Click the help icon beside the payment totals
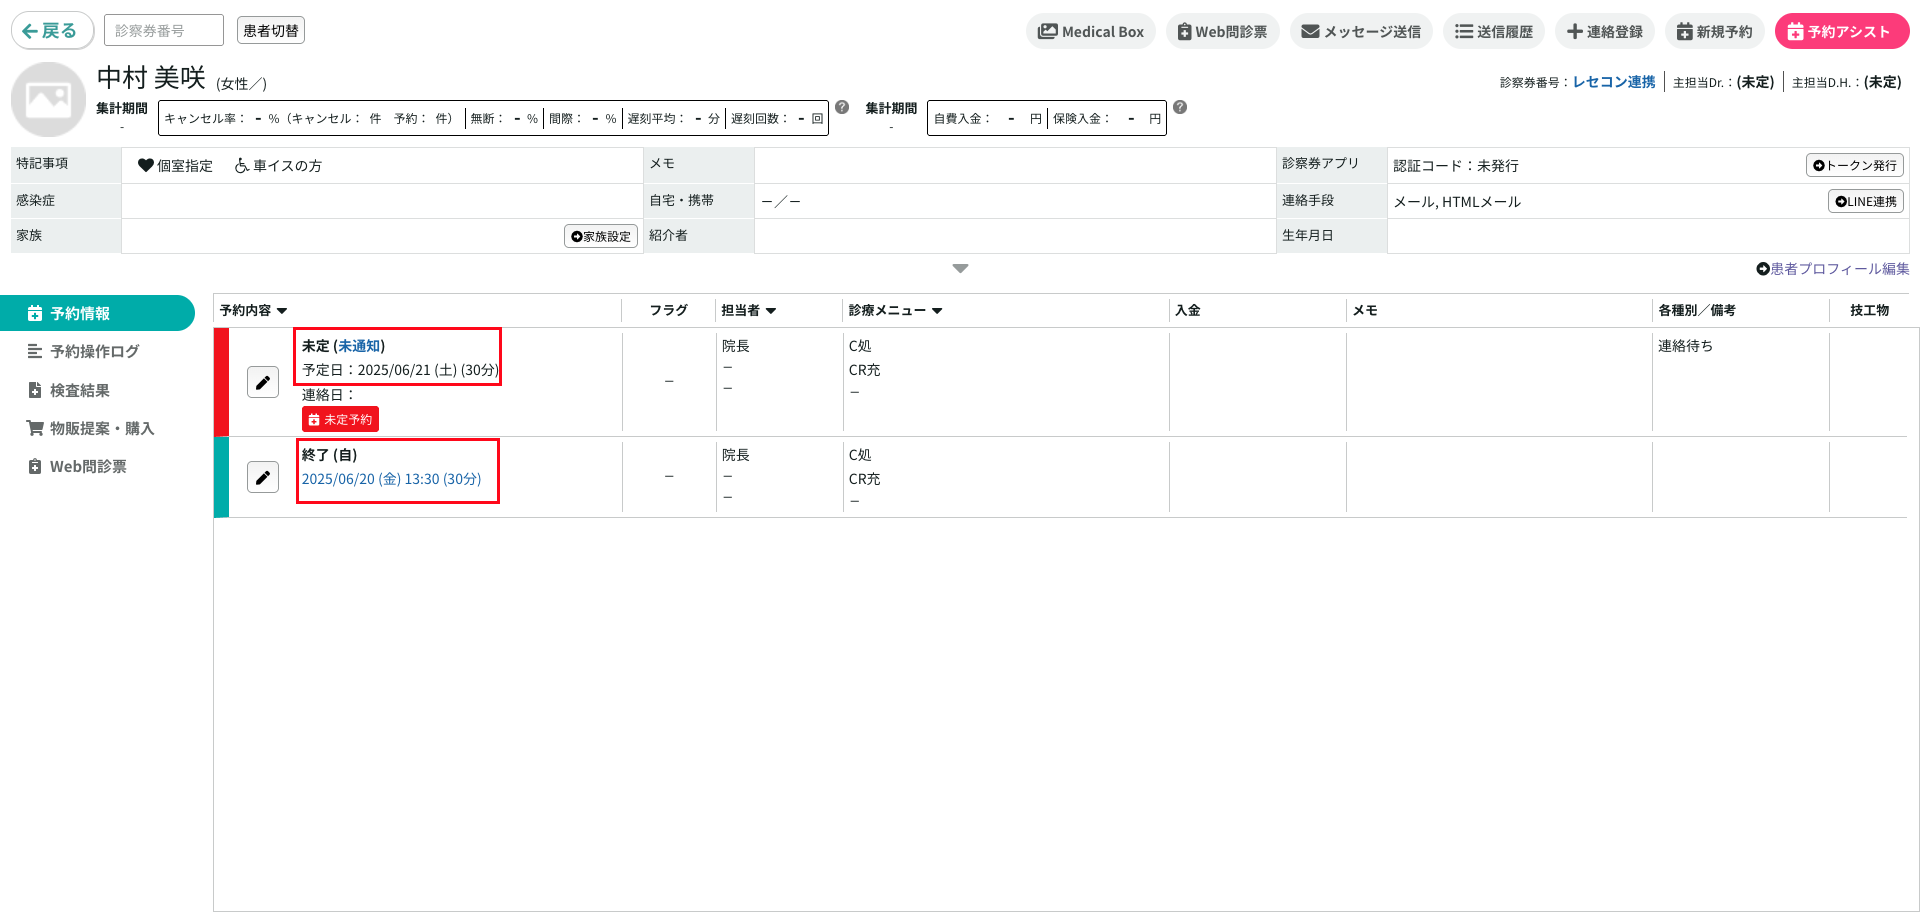 tap(1180, 108)
